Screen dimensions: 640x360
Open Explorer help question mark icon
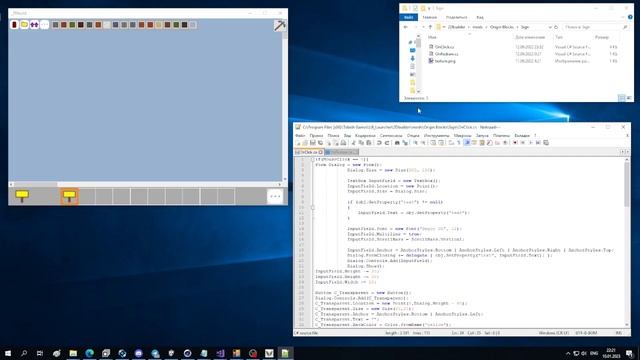631,17
